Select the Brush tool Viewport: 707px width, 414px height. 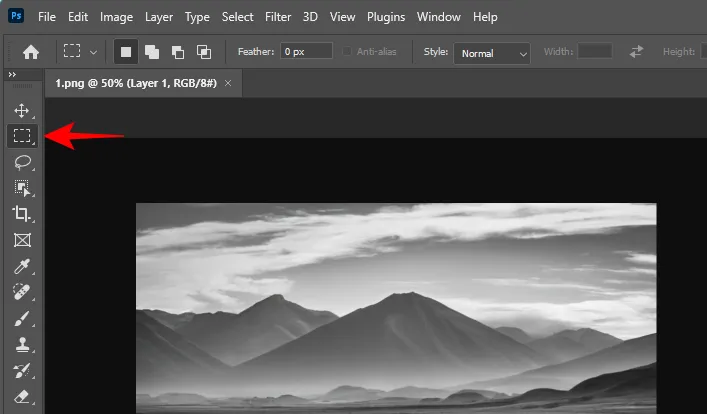point(22,318)
